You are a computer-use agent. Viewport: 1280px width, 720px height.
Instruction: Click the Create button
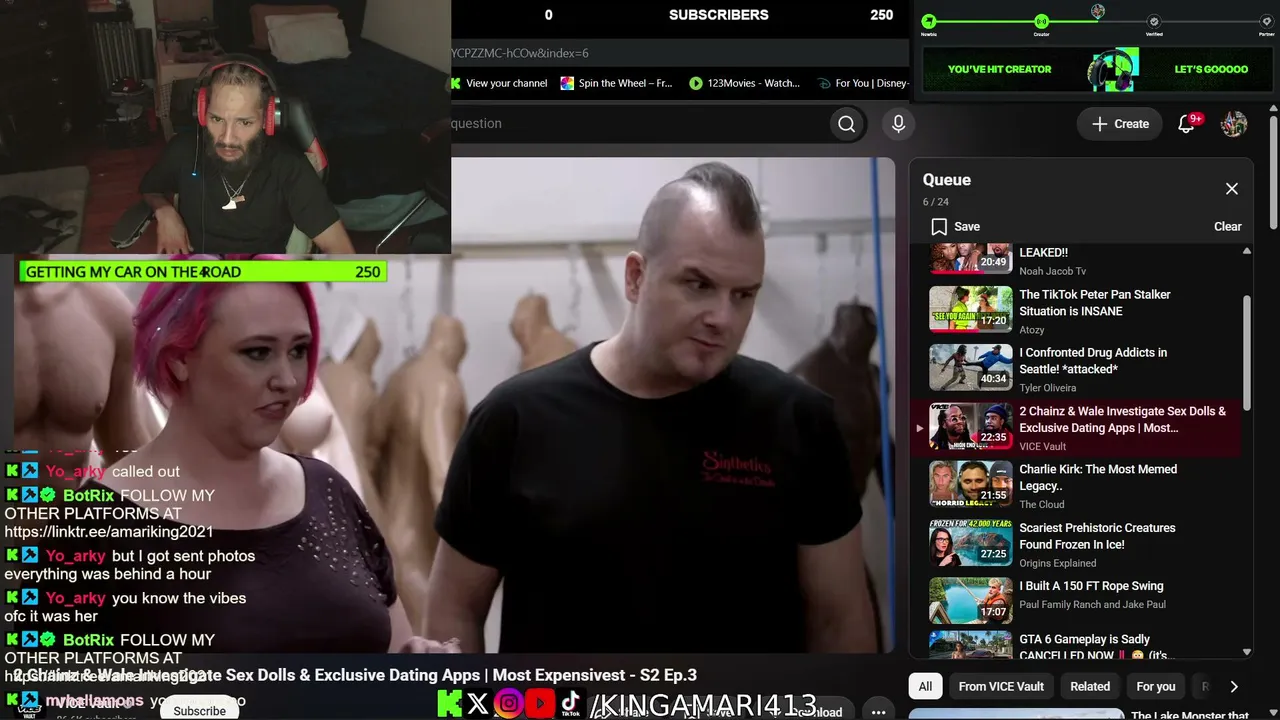(1120, 124)
